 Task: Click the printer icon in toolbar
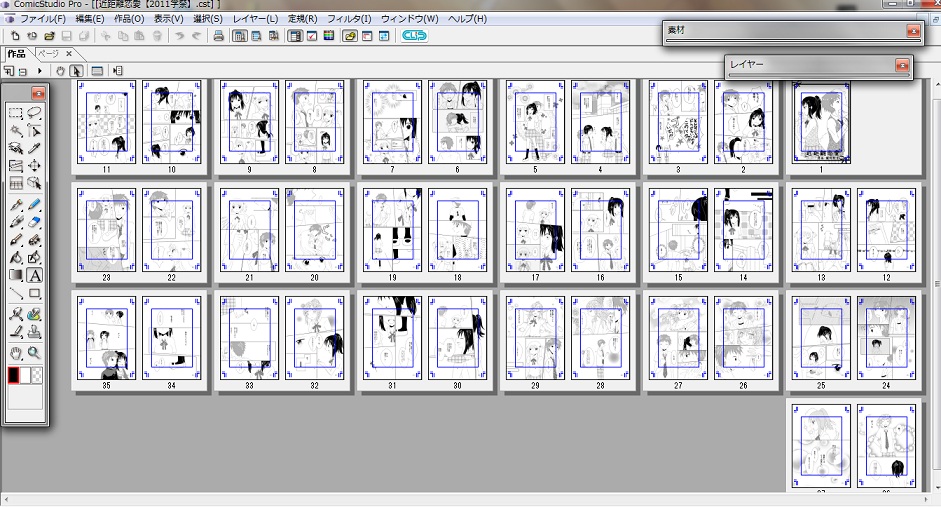pos(218,36)
